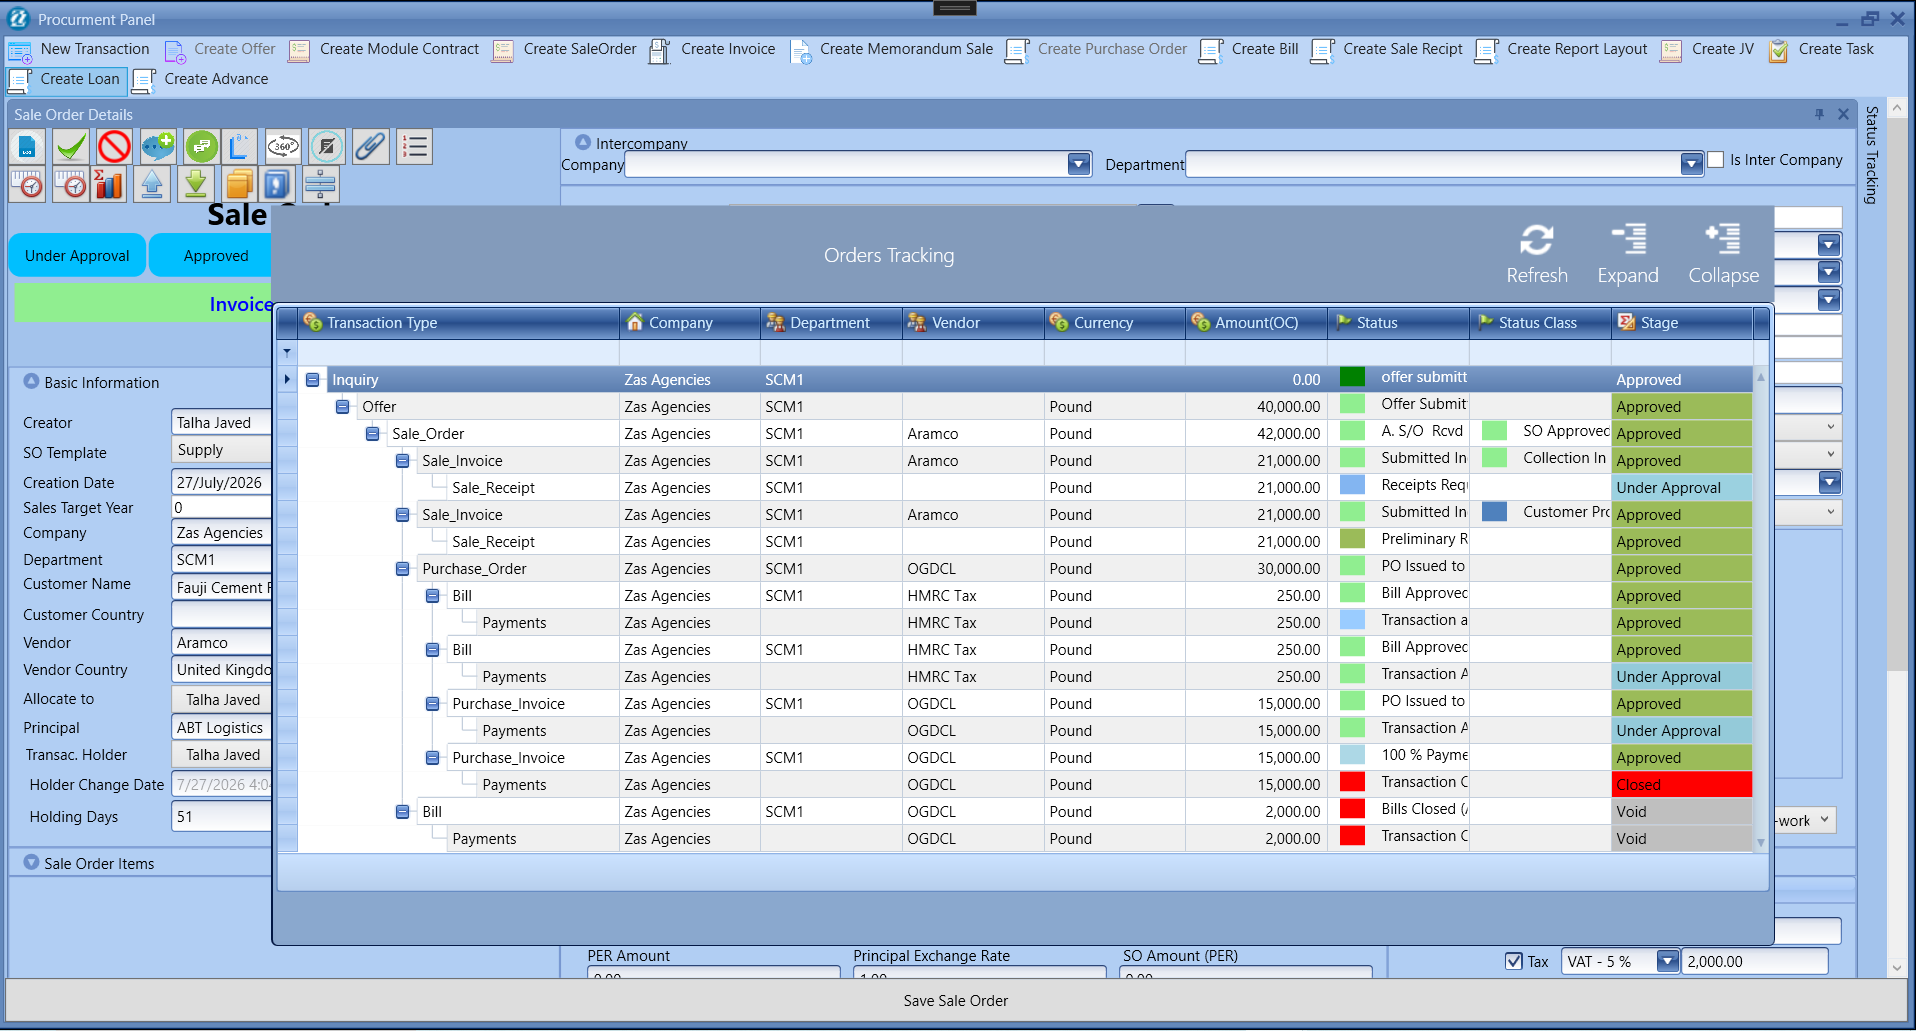The width and height of the screenshot is (1916, 1031).
Task: Click the blue upload arrow icon
Action: pos(152,184)
